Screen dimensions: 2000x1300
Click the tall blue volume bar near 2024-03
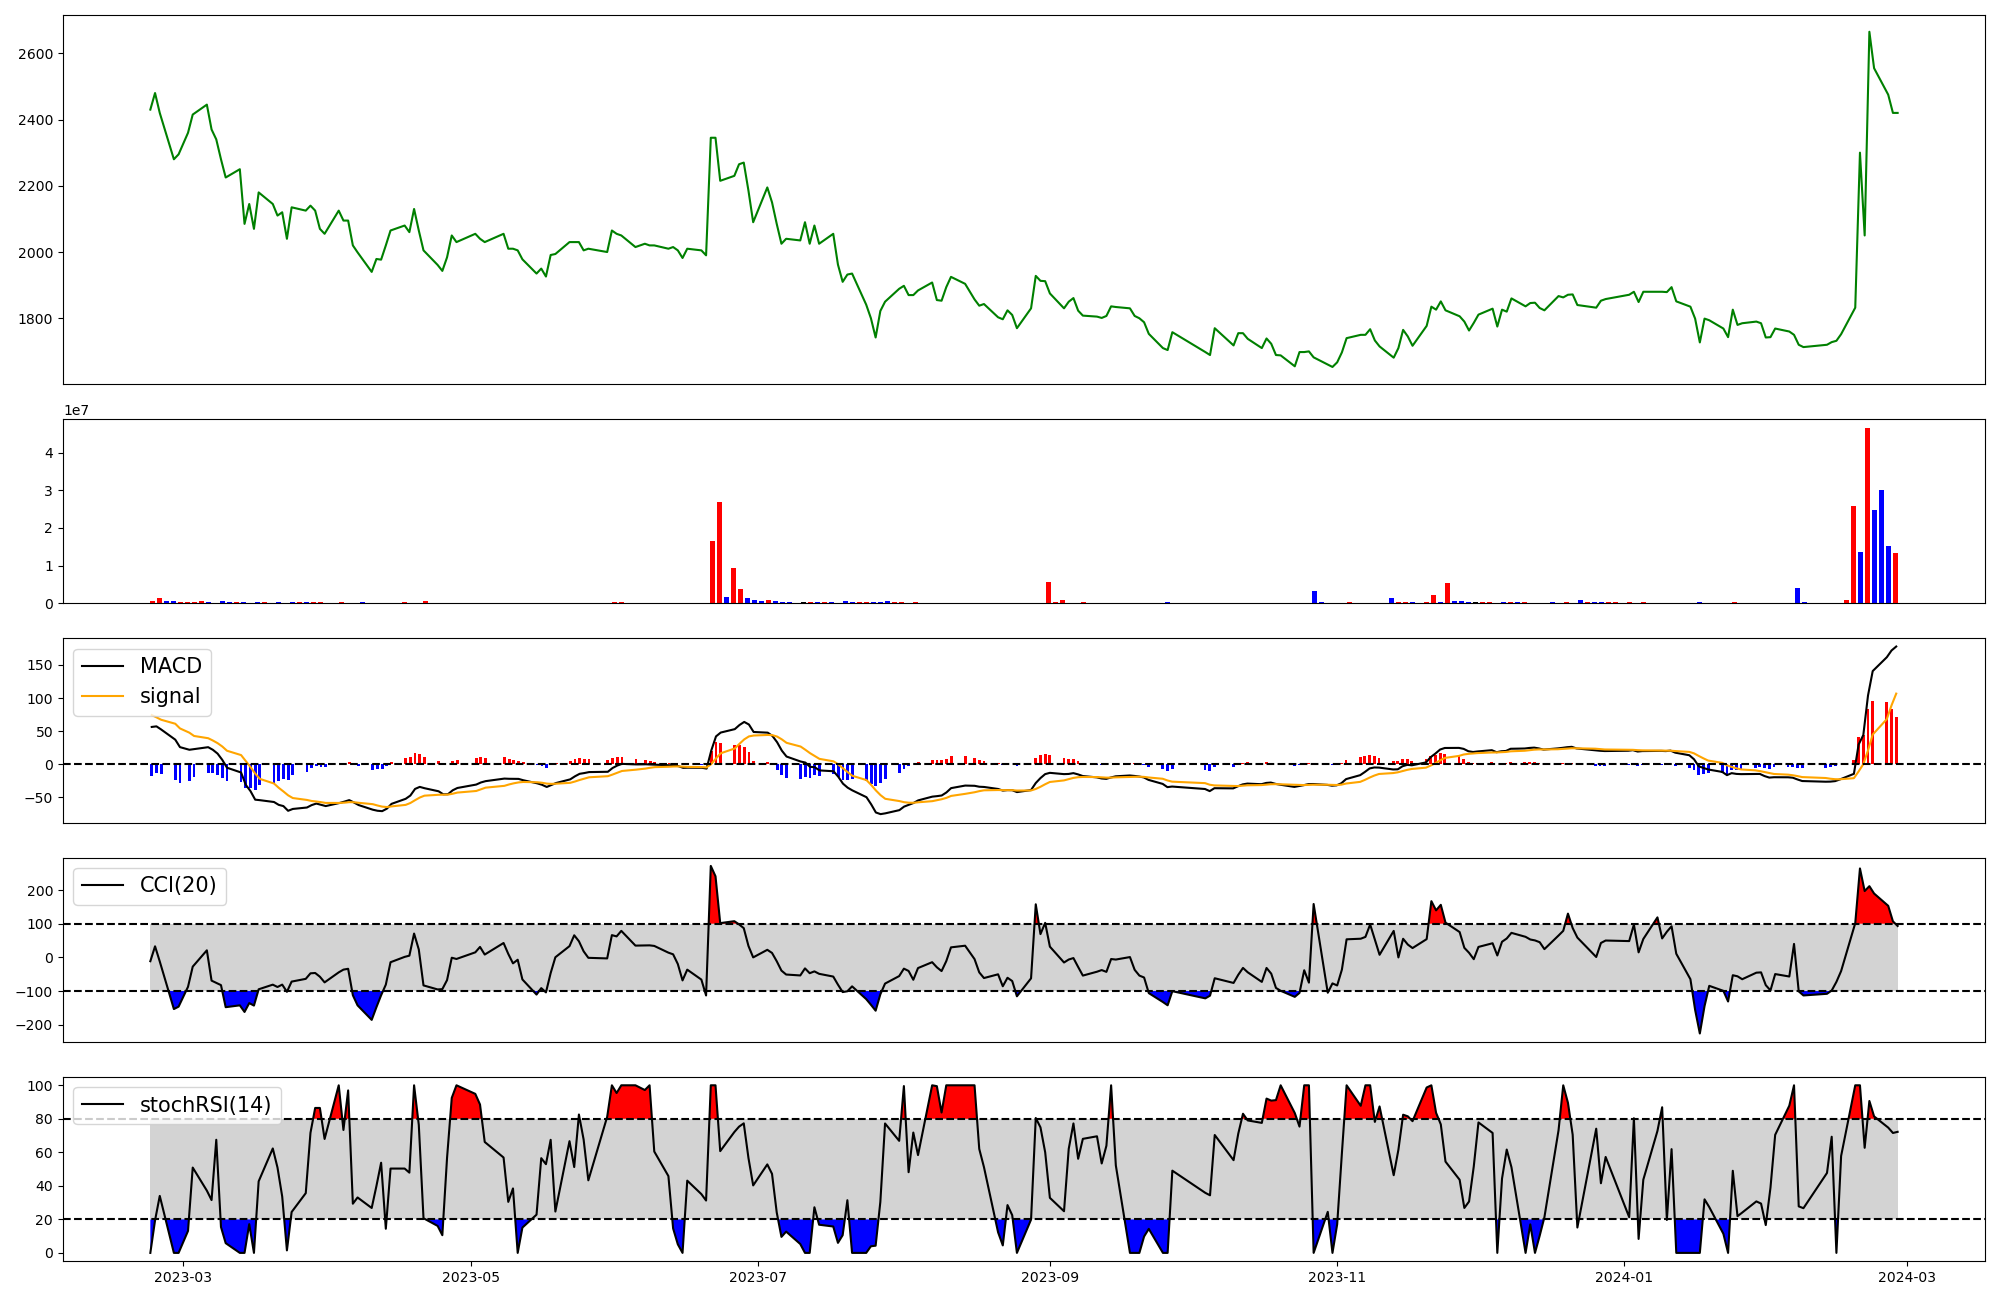tap(1881, 548)
